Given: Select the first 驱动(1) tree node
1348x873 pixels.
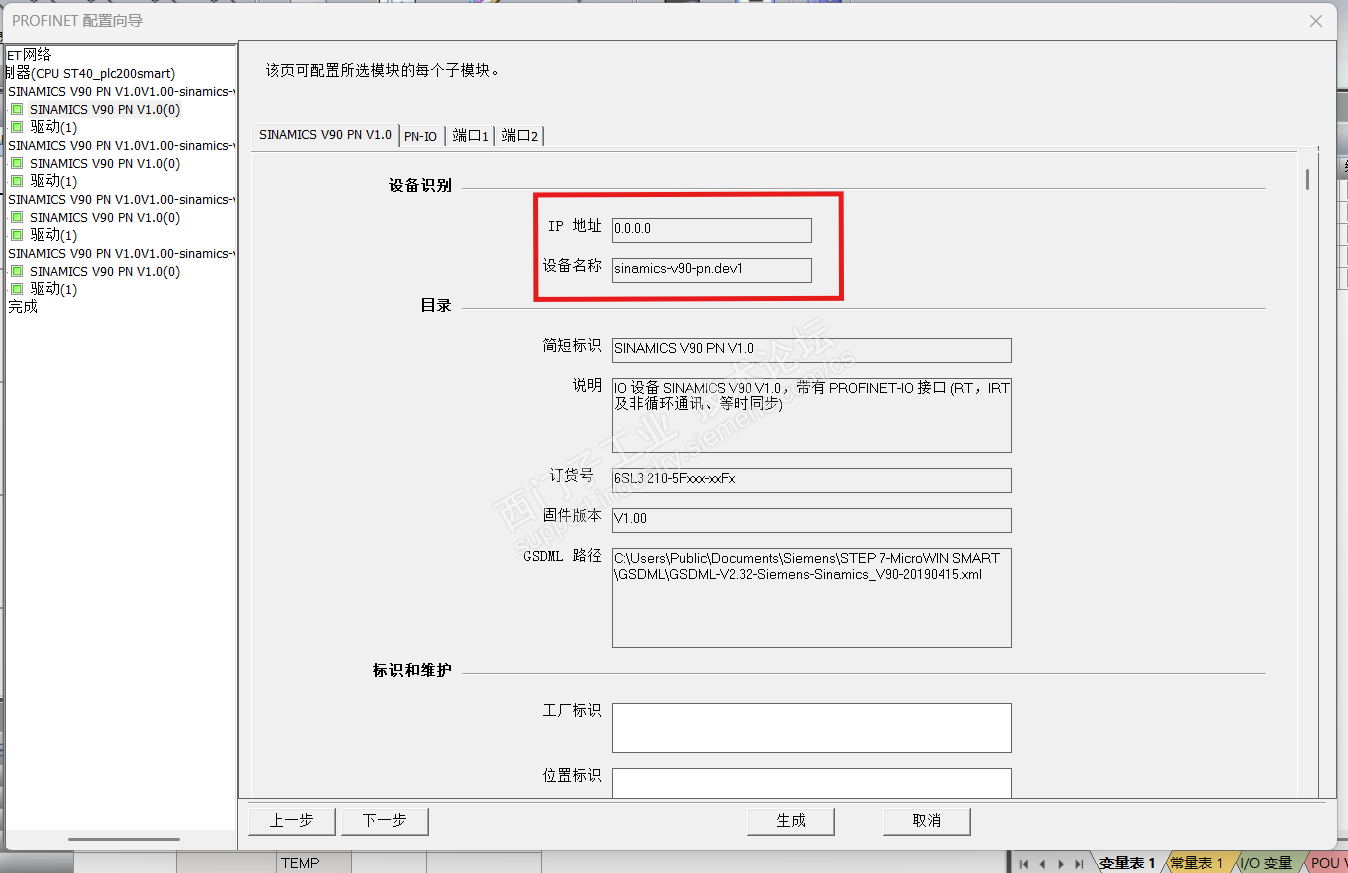Looking at the screenshot, I should click(54, 127).
